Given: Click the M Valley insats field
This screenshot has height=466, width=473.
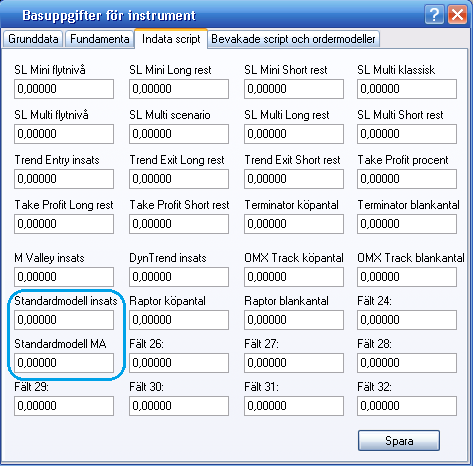Looking at the screenshot, I should point(64,277).
